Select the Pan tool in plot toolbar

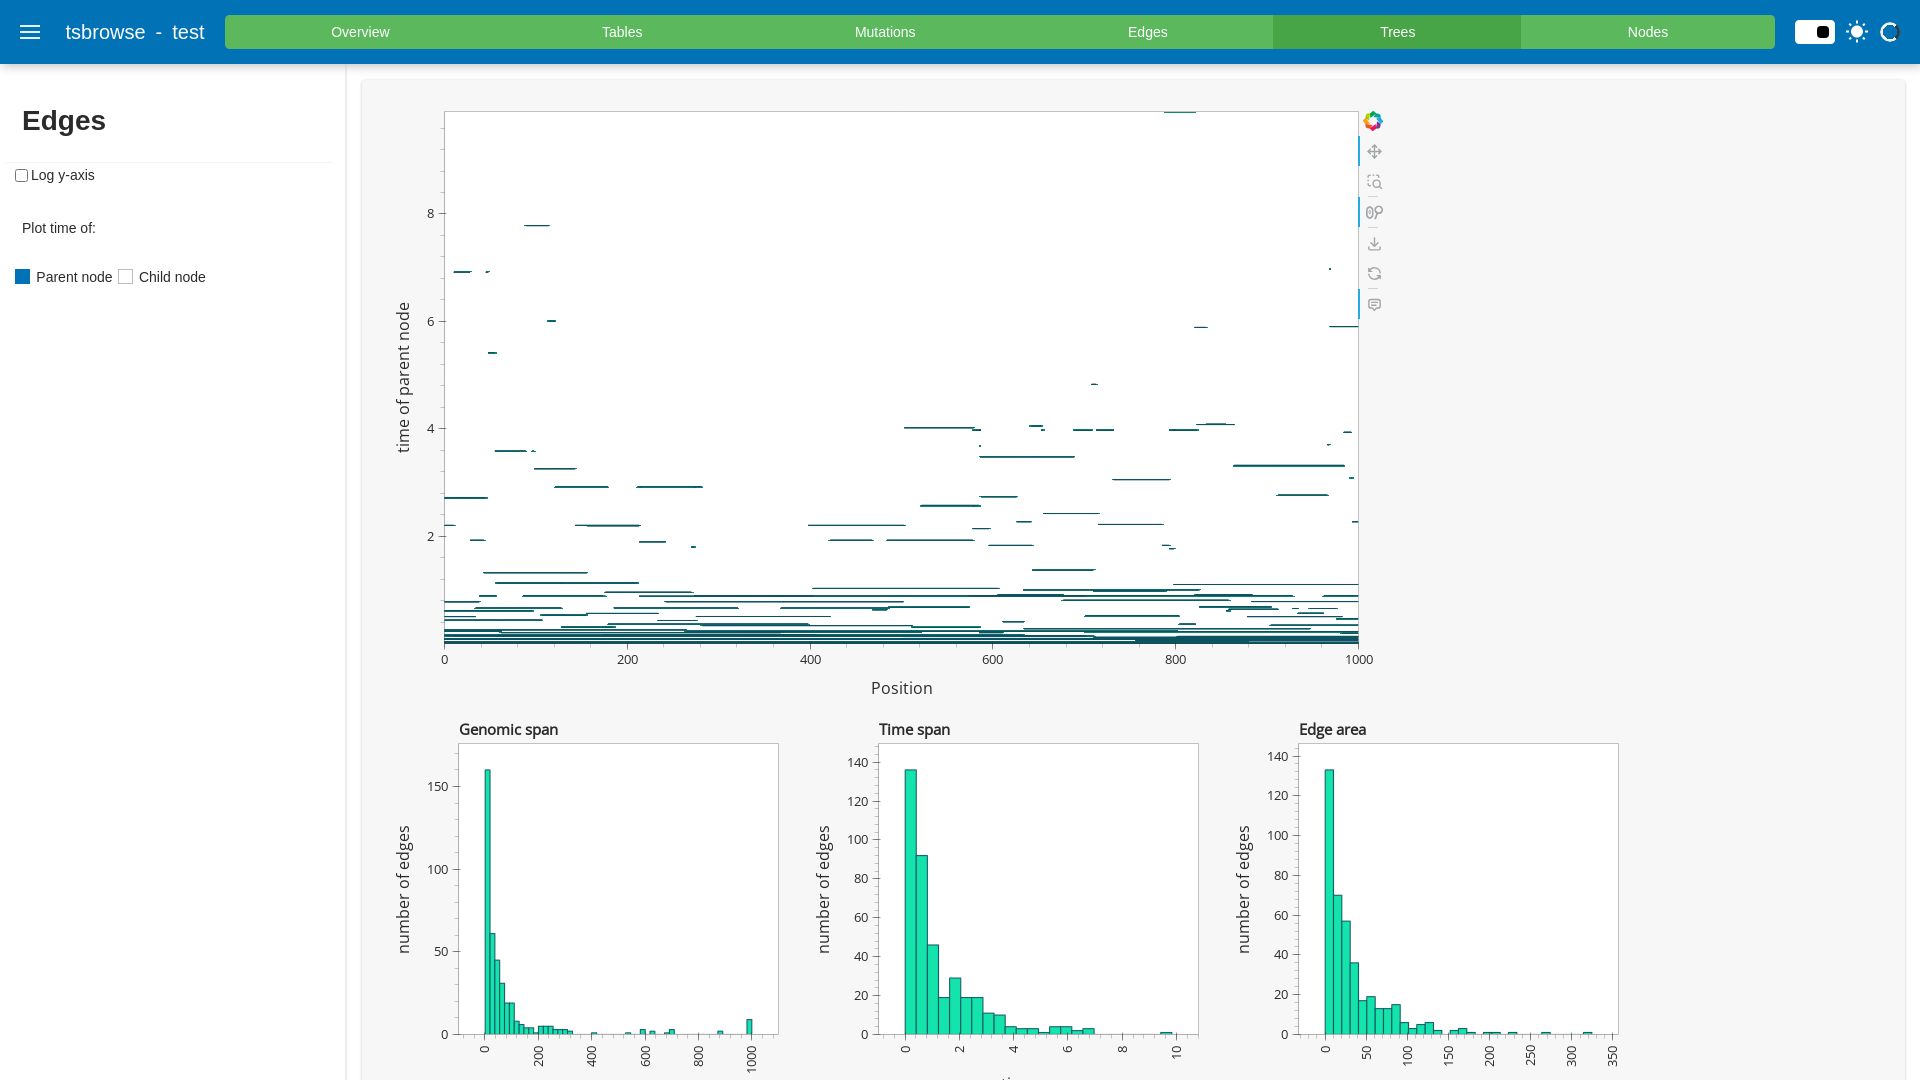point(1374,152)
